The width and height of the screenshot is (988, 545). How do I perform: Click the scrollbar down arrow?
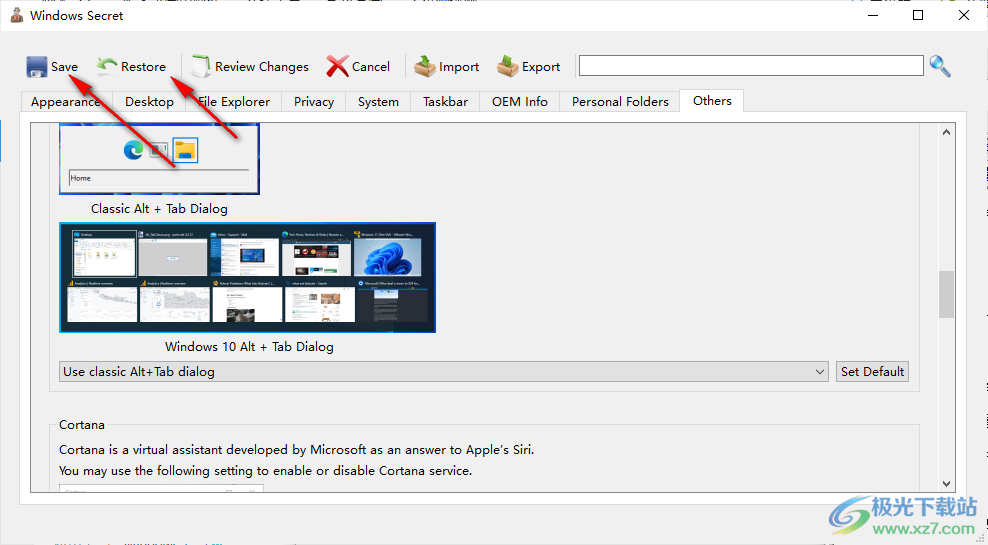point(946,483)
